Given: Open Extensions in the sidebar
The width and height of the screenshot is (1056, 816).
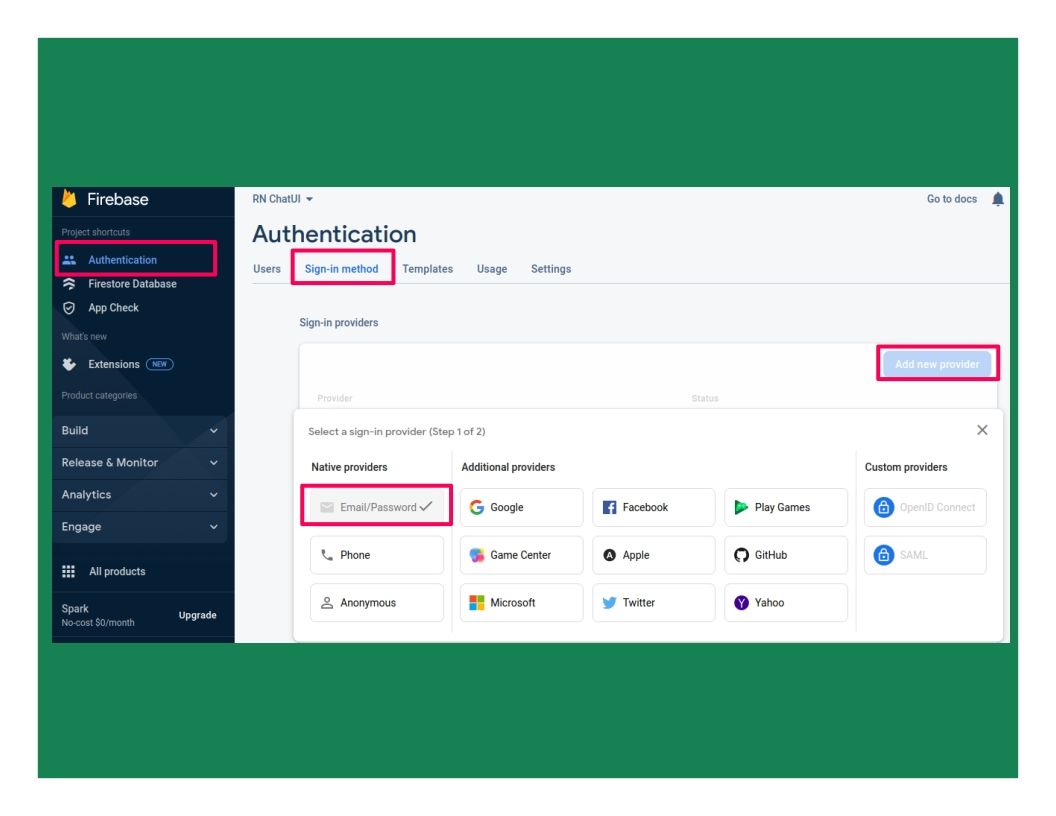Looking at the screenshot, I should [114, 364].
